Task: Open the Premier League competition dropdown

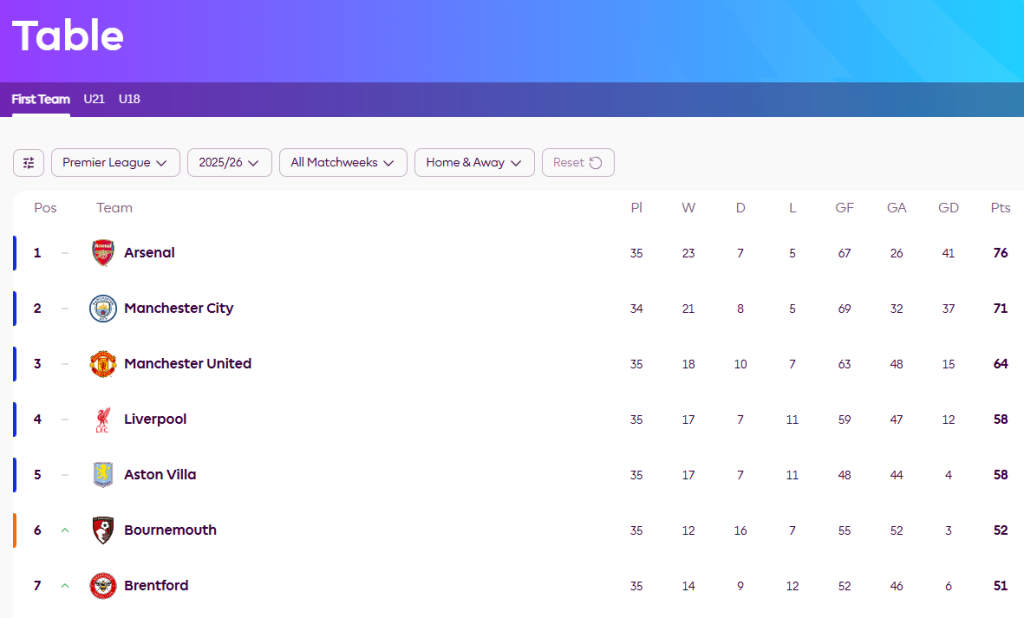Action: tap(116, 163)
